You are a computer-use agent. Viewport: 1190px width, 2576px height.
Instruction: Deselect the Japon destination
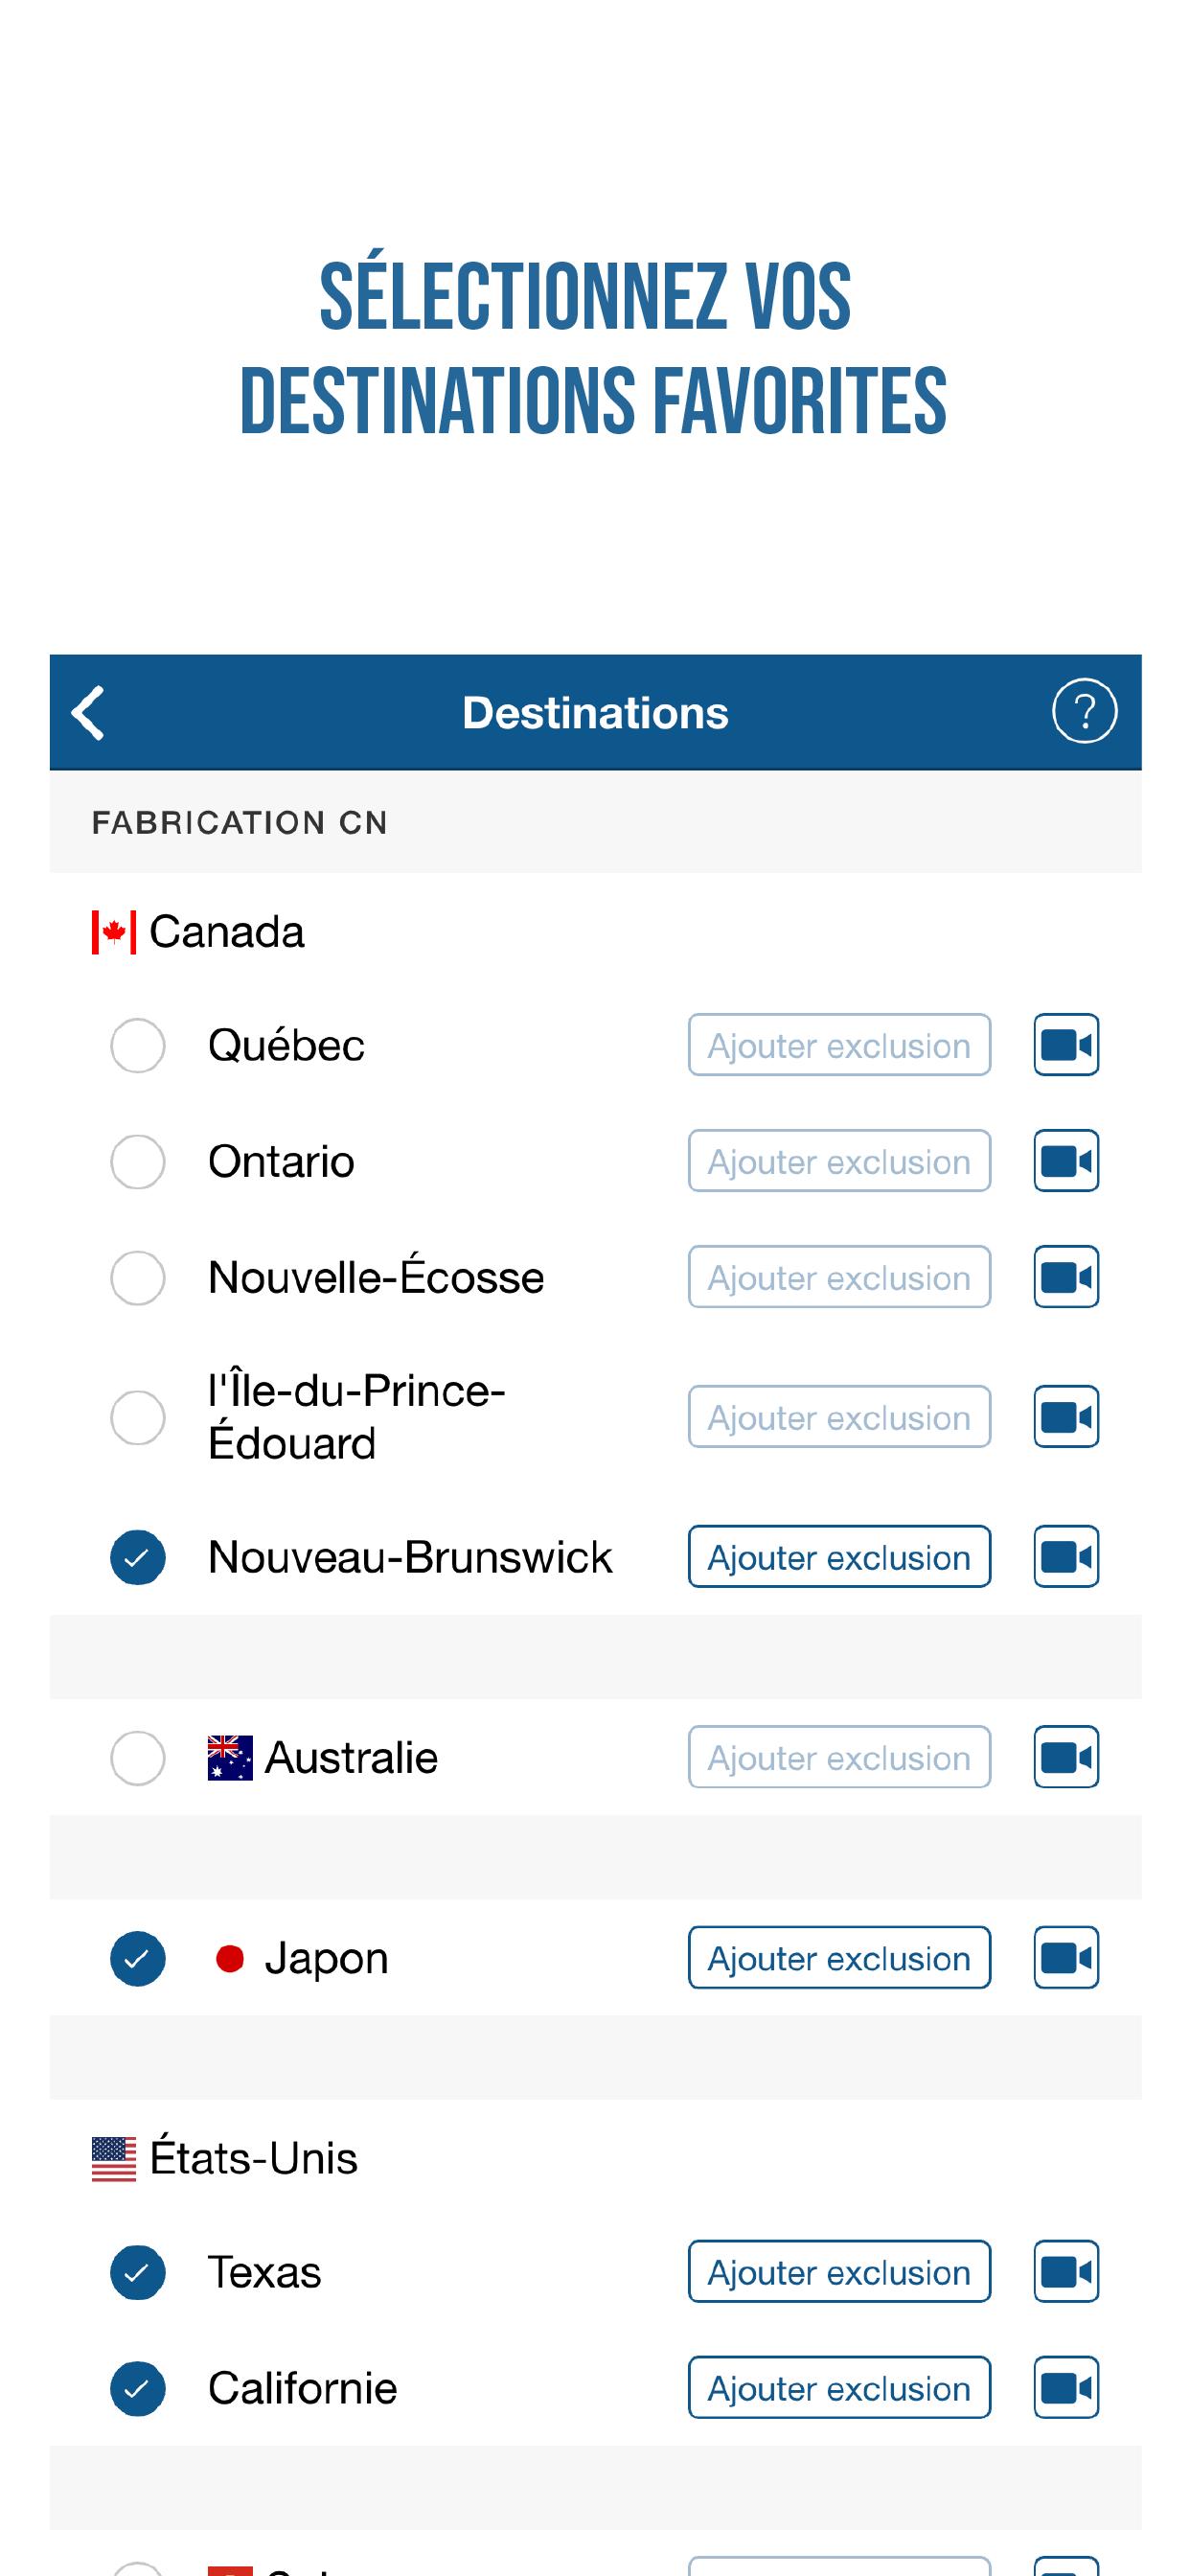pos(137,1959)
